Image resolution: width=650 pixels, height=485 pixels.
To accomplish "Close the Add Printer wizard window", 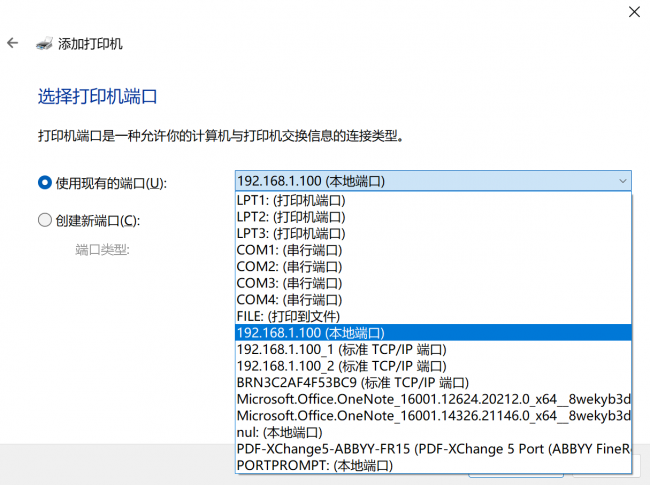I will tap(634, 12).
